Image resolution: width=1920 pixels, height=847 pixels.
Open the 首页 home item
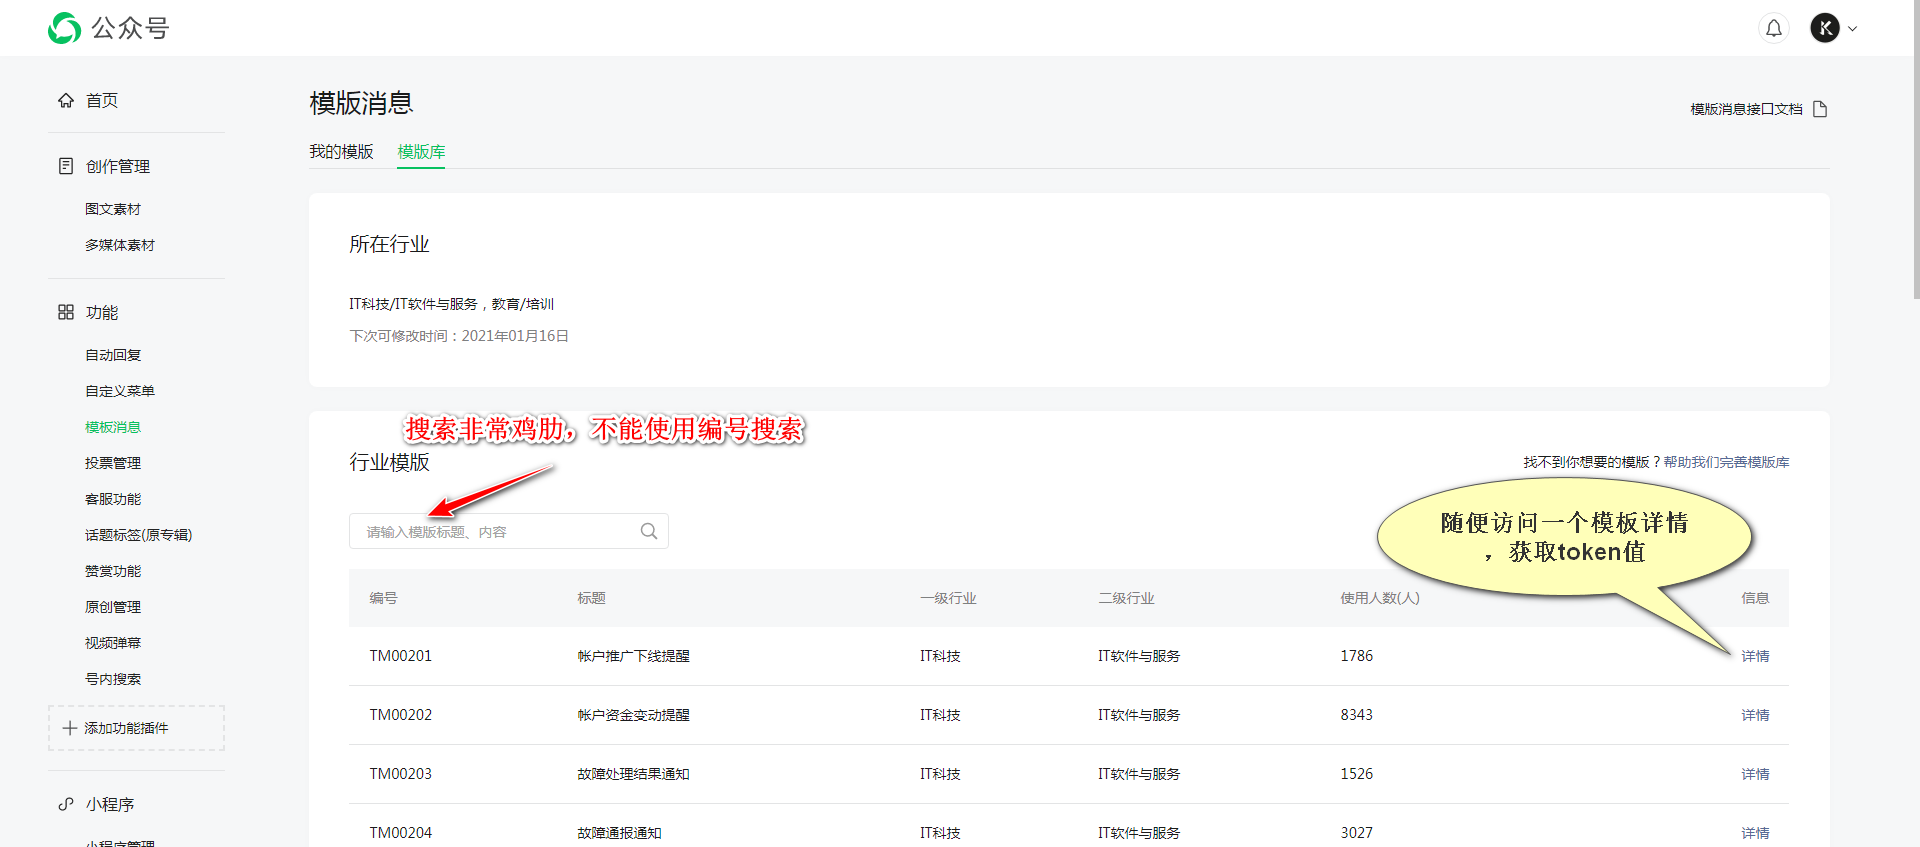pos(101,100)
